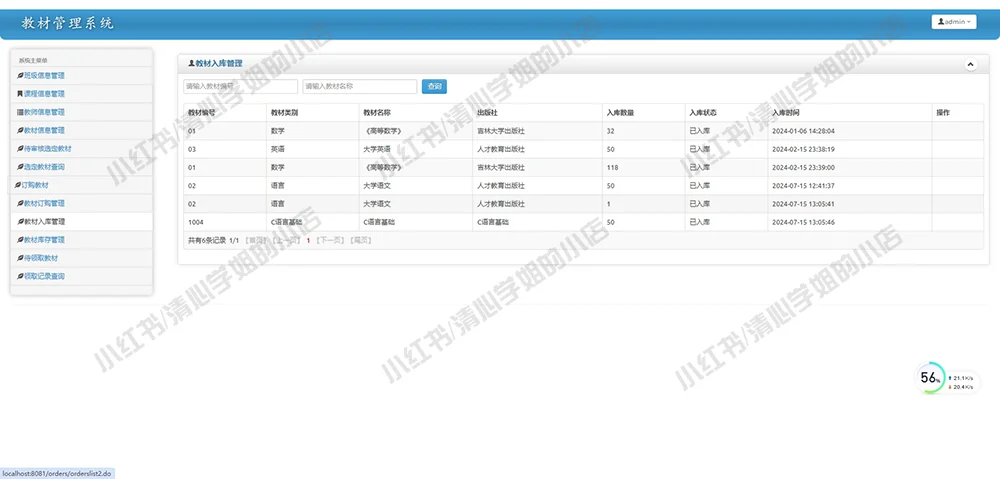This screenshot has width=1000, height=479.
Task: Click the blue 查询 button
Action: tap(434, 86)
